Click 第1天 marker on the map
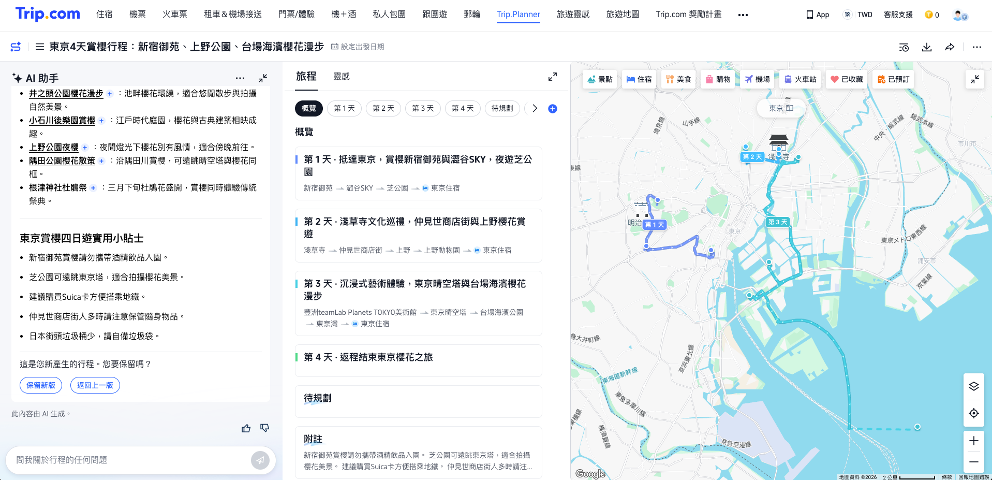The height and width of the screenshot is (480, 992). pos(654,225)
